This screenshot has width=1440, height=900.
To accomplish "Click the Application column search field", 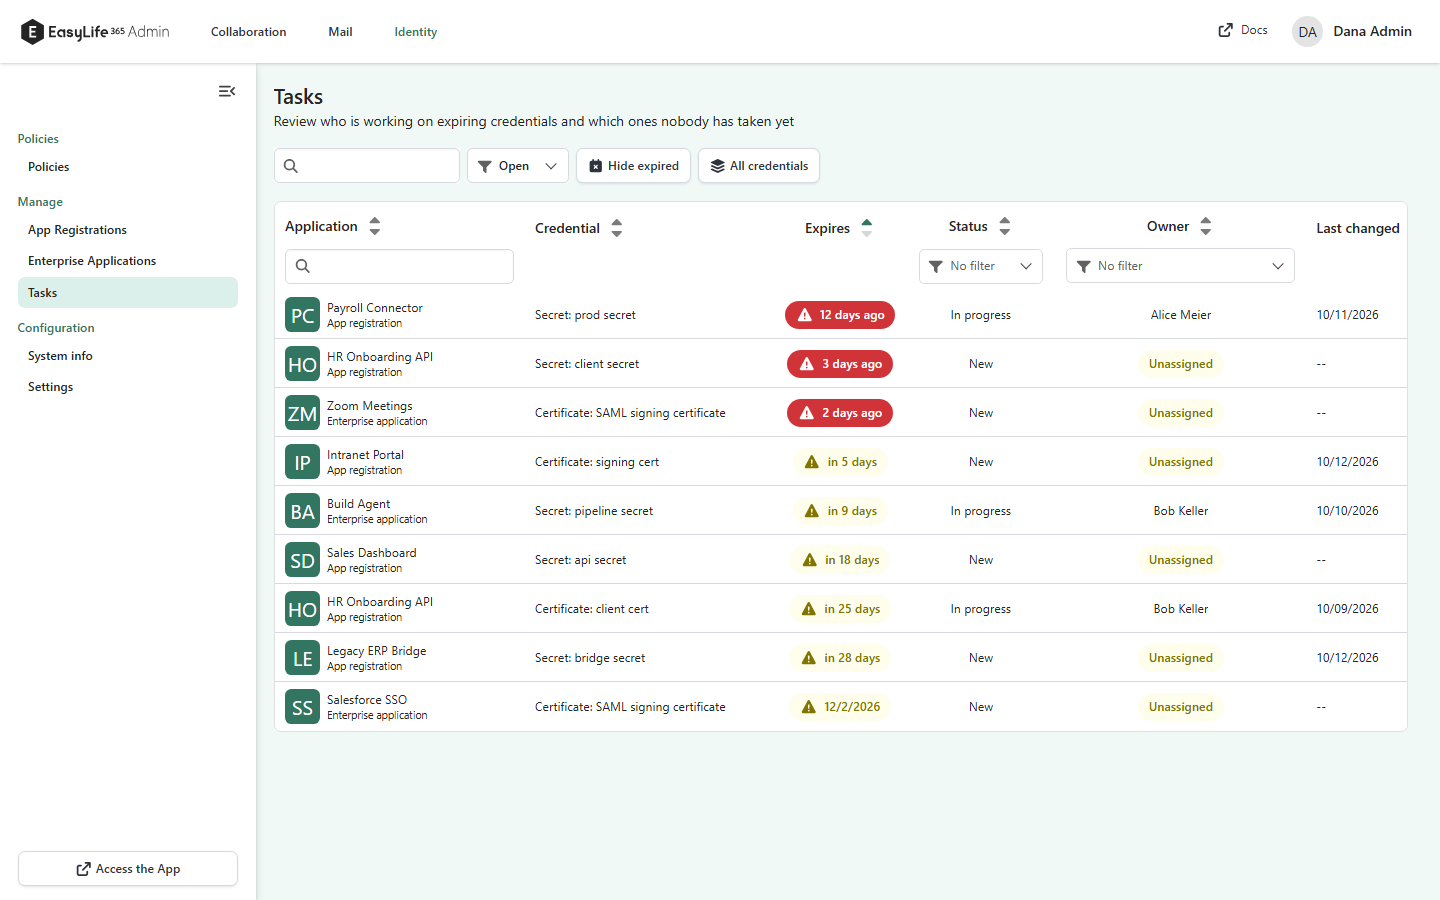I will pos(399,266).
